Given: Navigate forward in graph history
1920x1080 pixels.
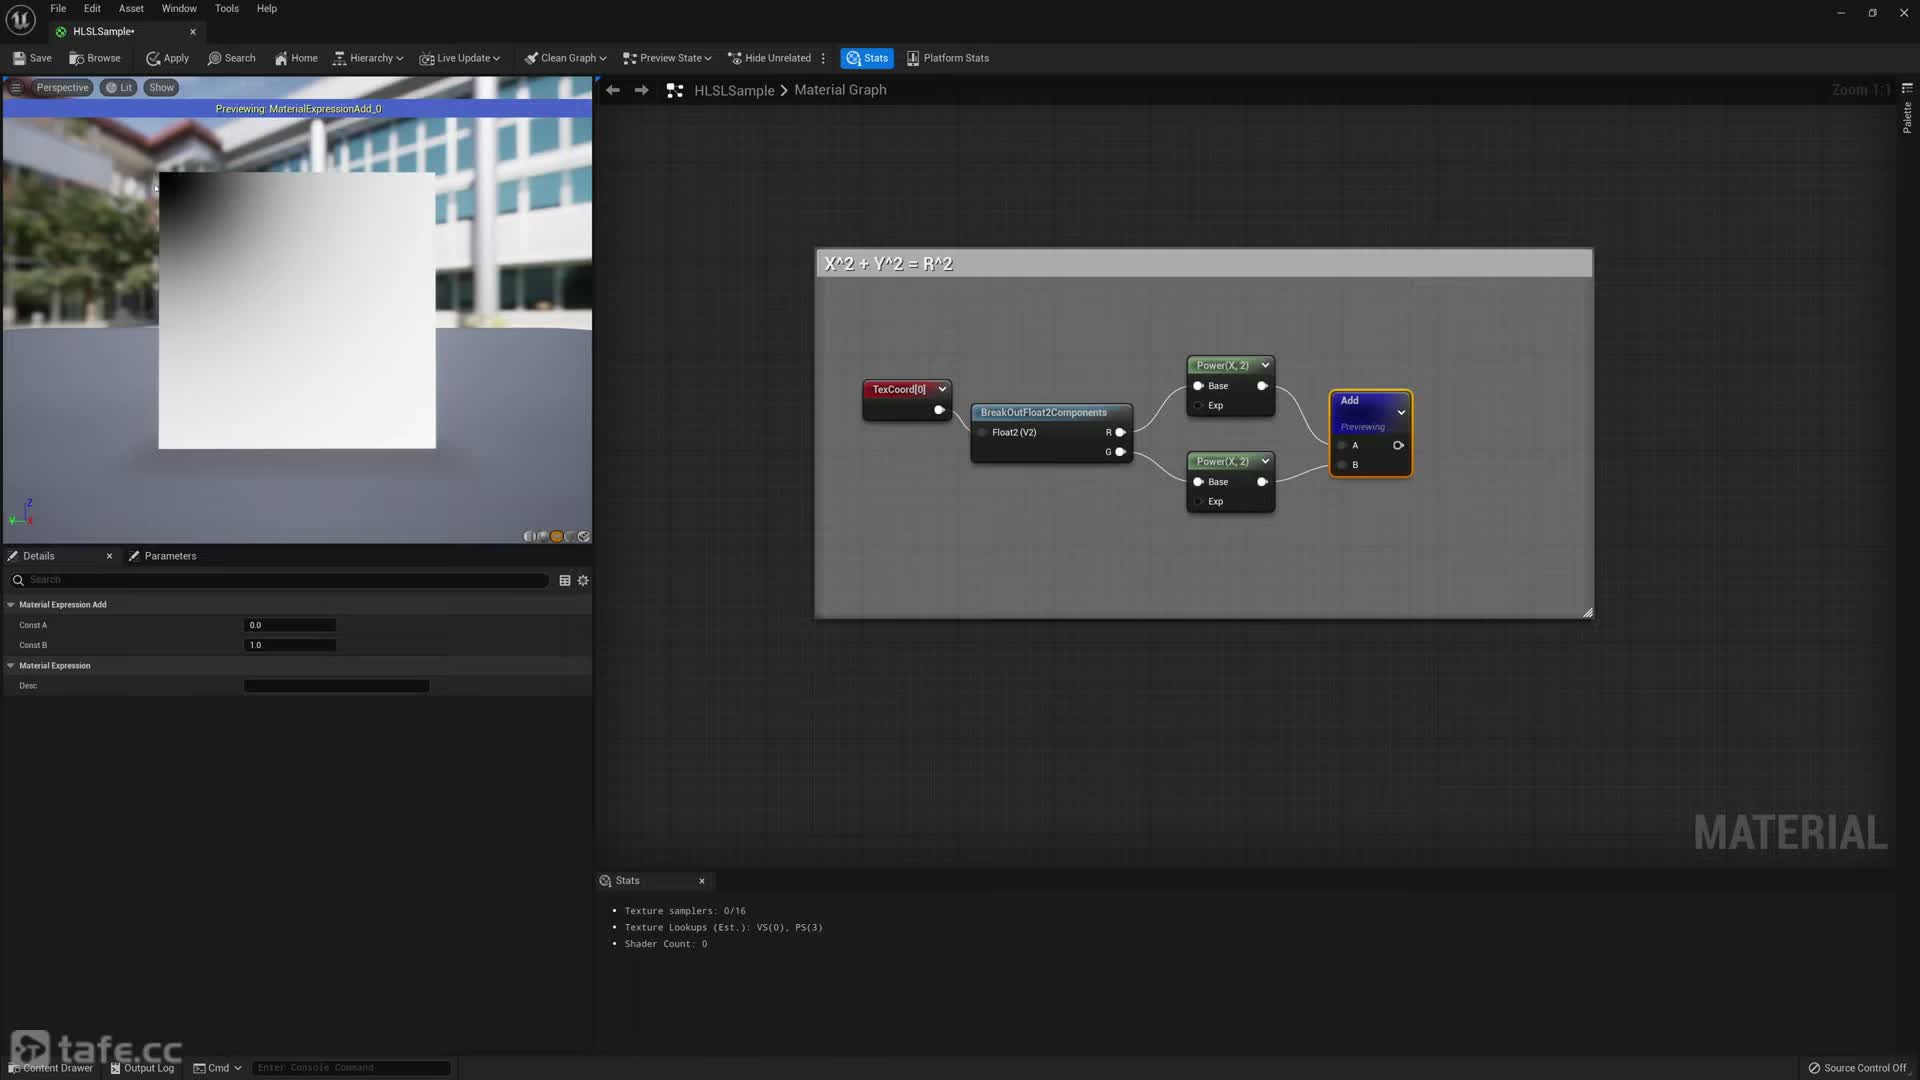Looking at the screenshot, I should click(x=641, y=90).
